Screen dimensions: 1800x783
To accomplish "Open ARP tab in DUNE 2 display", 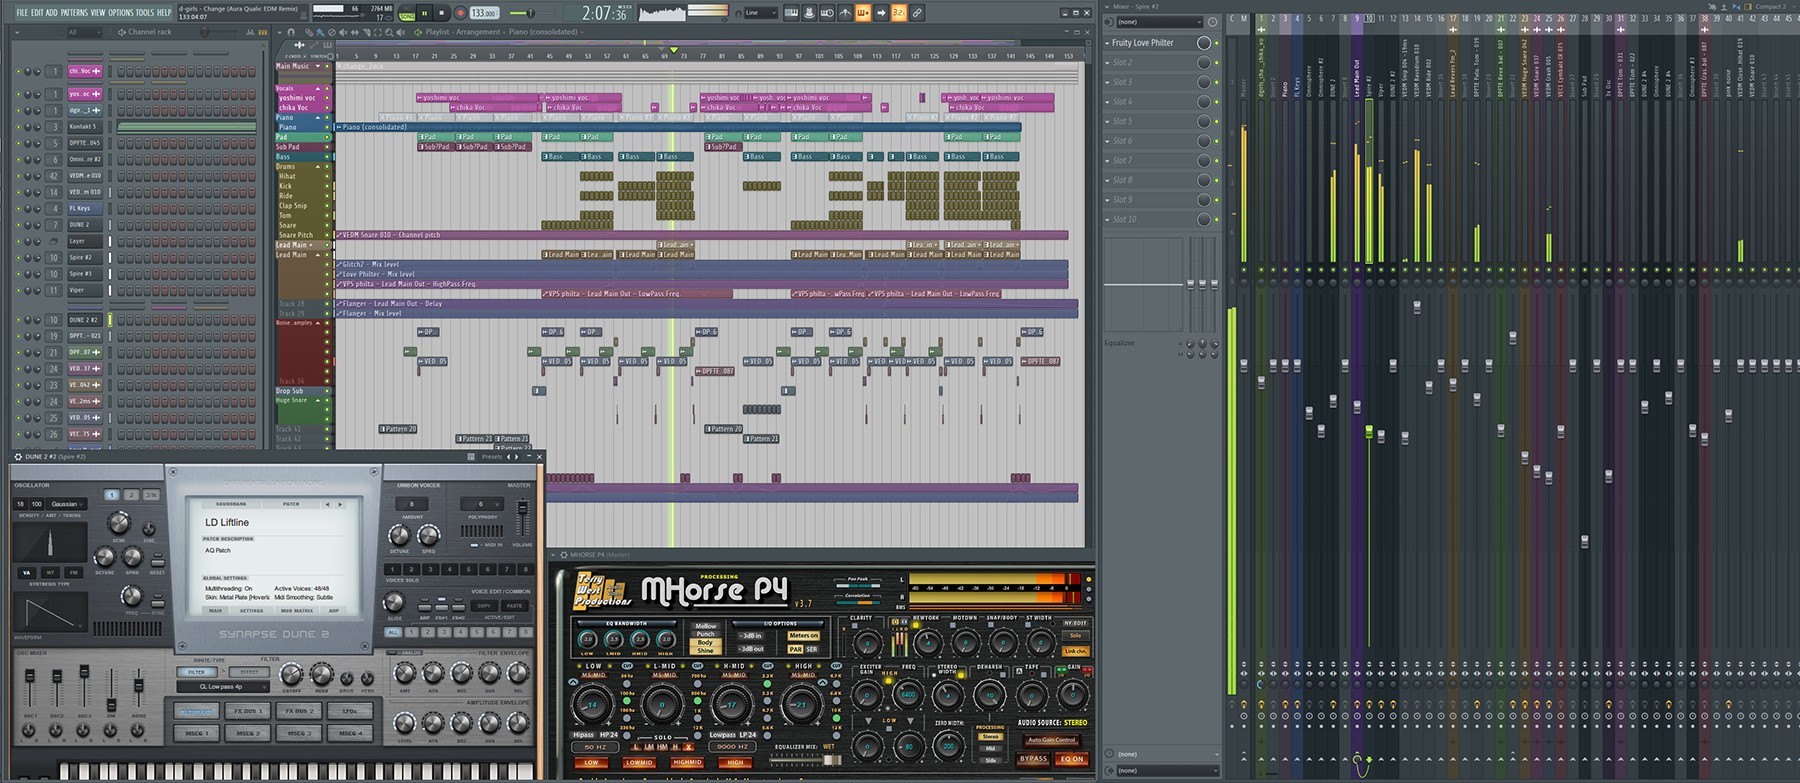I will [334, 611].
